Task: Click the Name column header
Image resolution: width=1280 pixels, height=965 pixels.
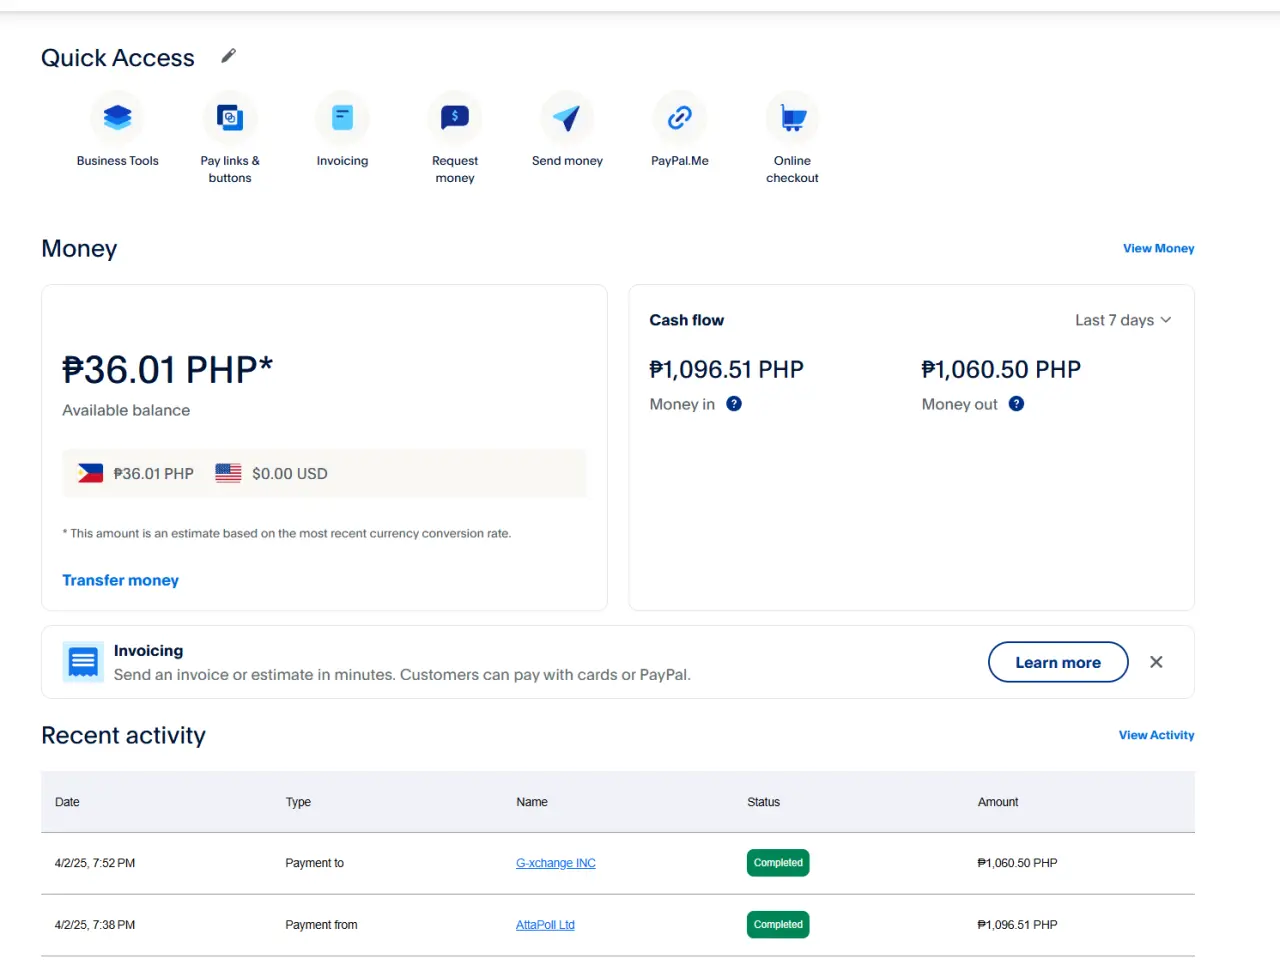Action: (532, 802)
